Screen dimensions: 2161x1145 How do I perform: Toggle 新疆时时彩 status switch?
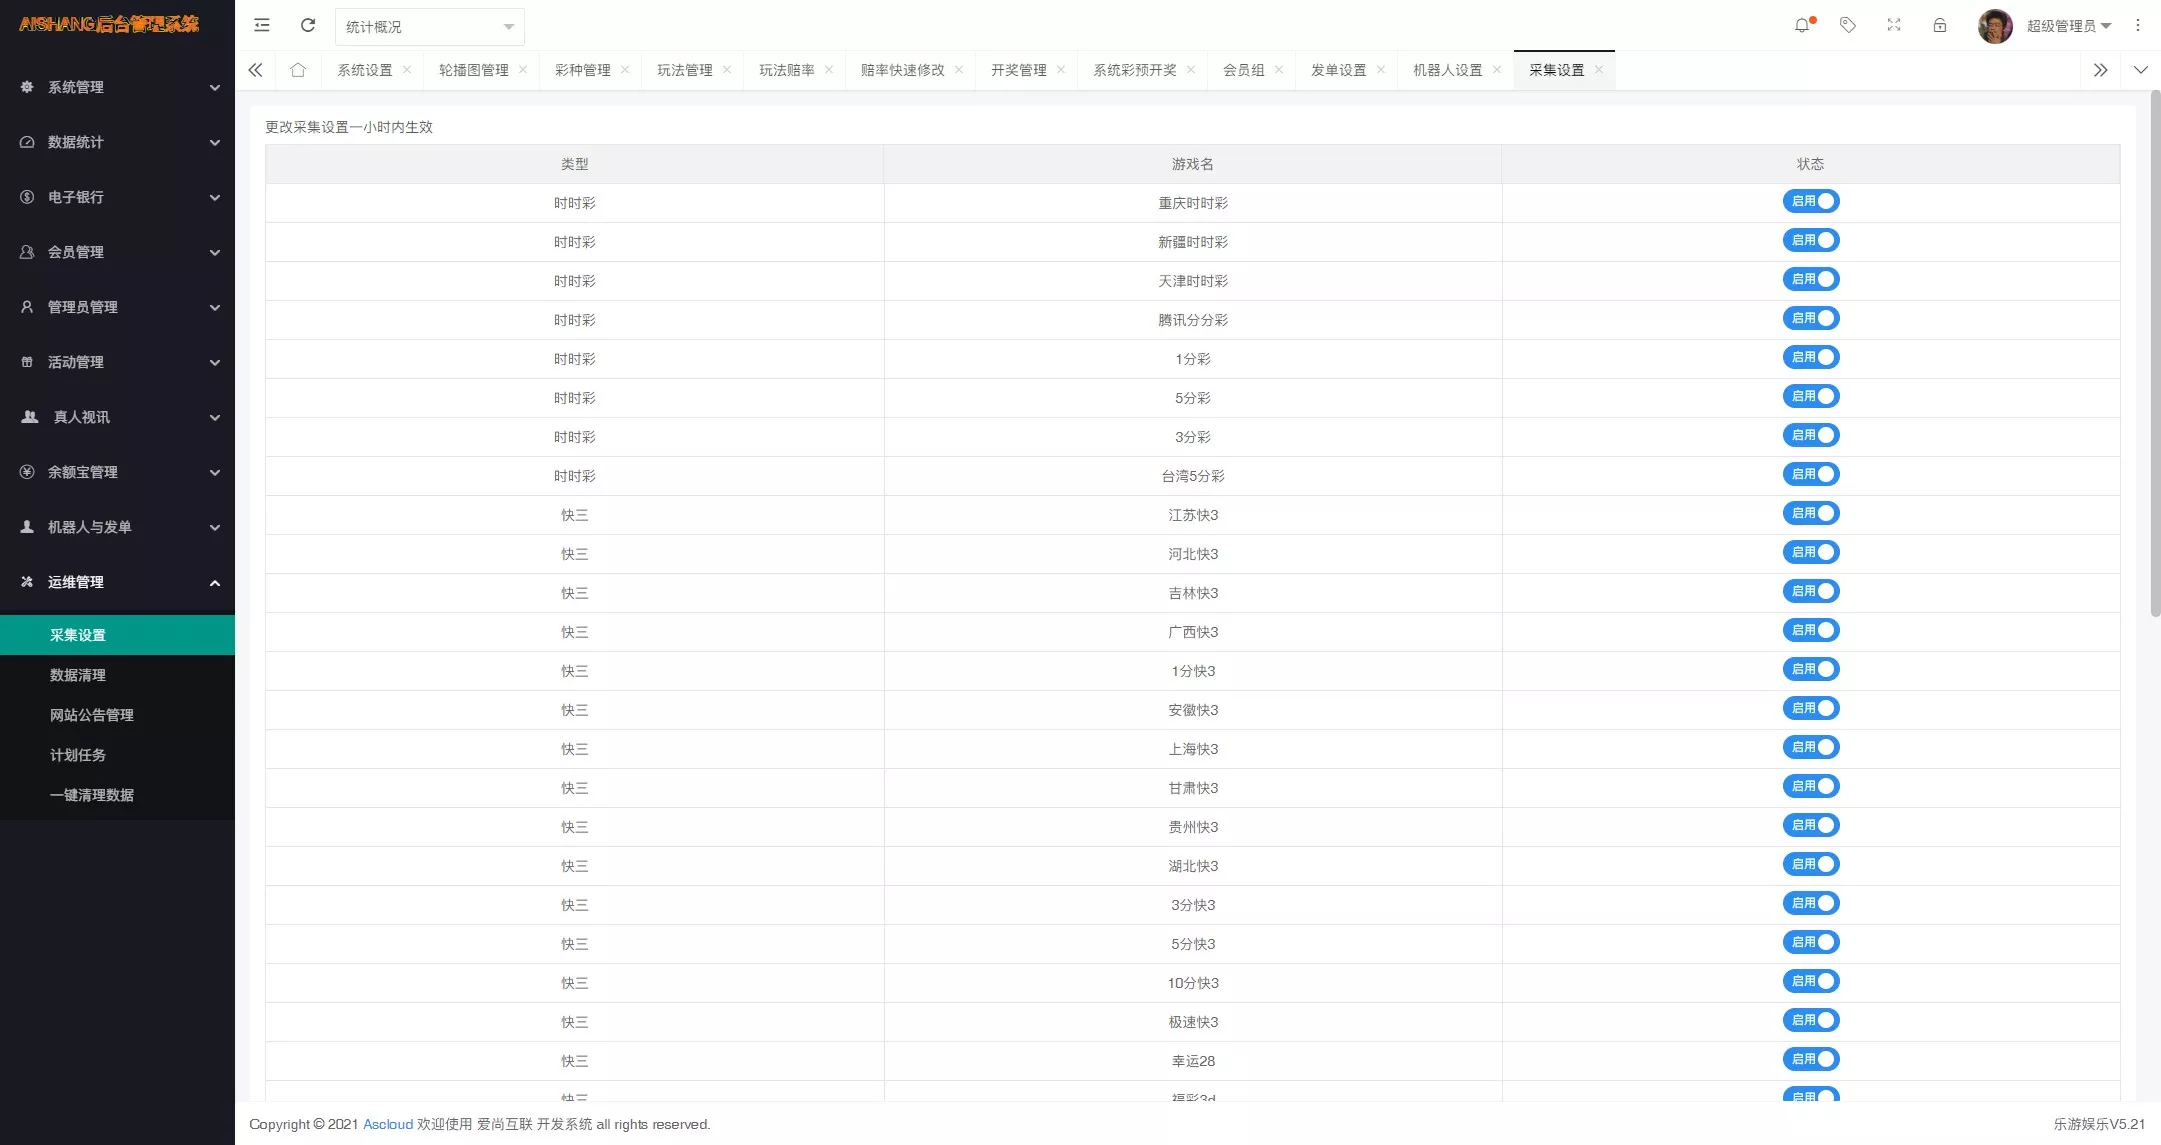1811,241
